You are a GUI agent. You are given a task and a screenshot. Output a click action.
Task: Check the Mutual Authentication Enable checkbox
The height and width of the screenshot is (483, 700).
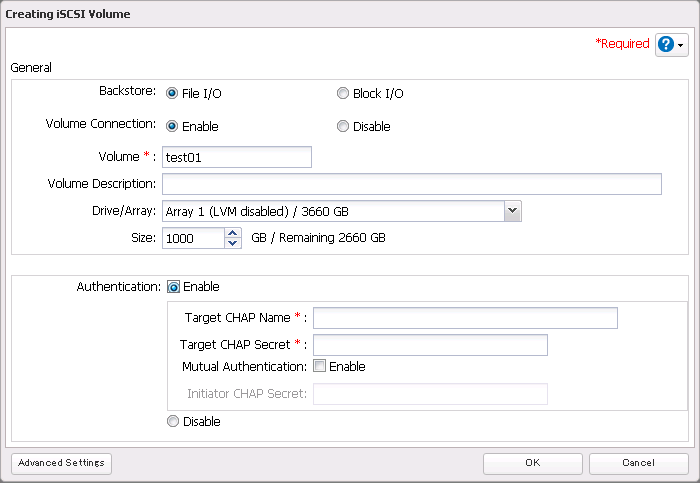pos(319,367)
